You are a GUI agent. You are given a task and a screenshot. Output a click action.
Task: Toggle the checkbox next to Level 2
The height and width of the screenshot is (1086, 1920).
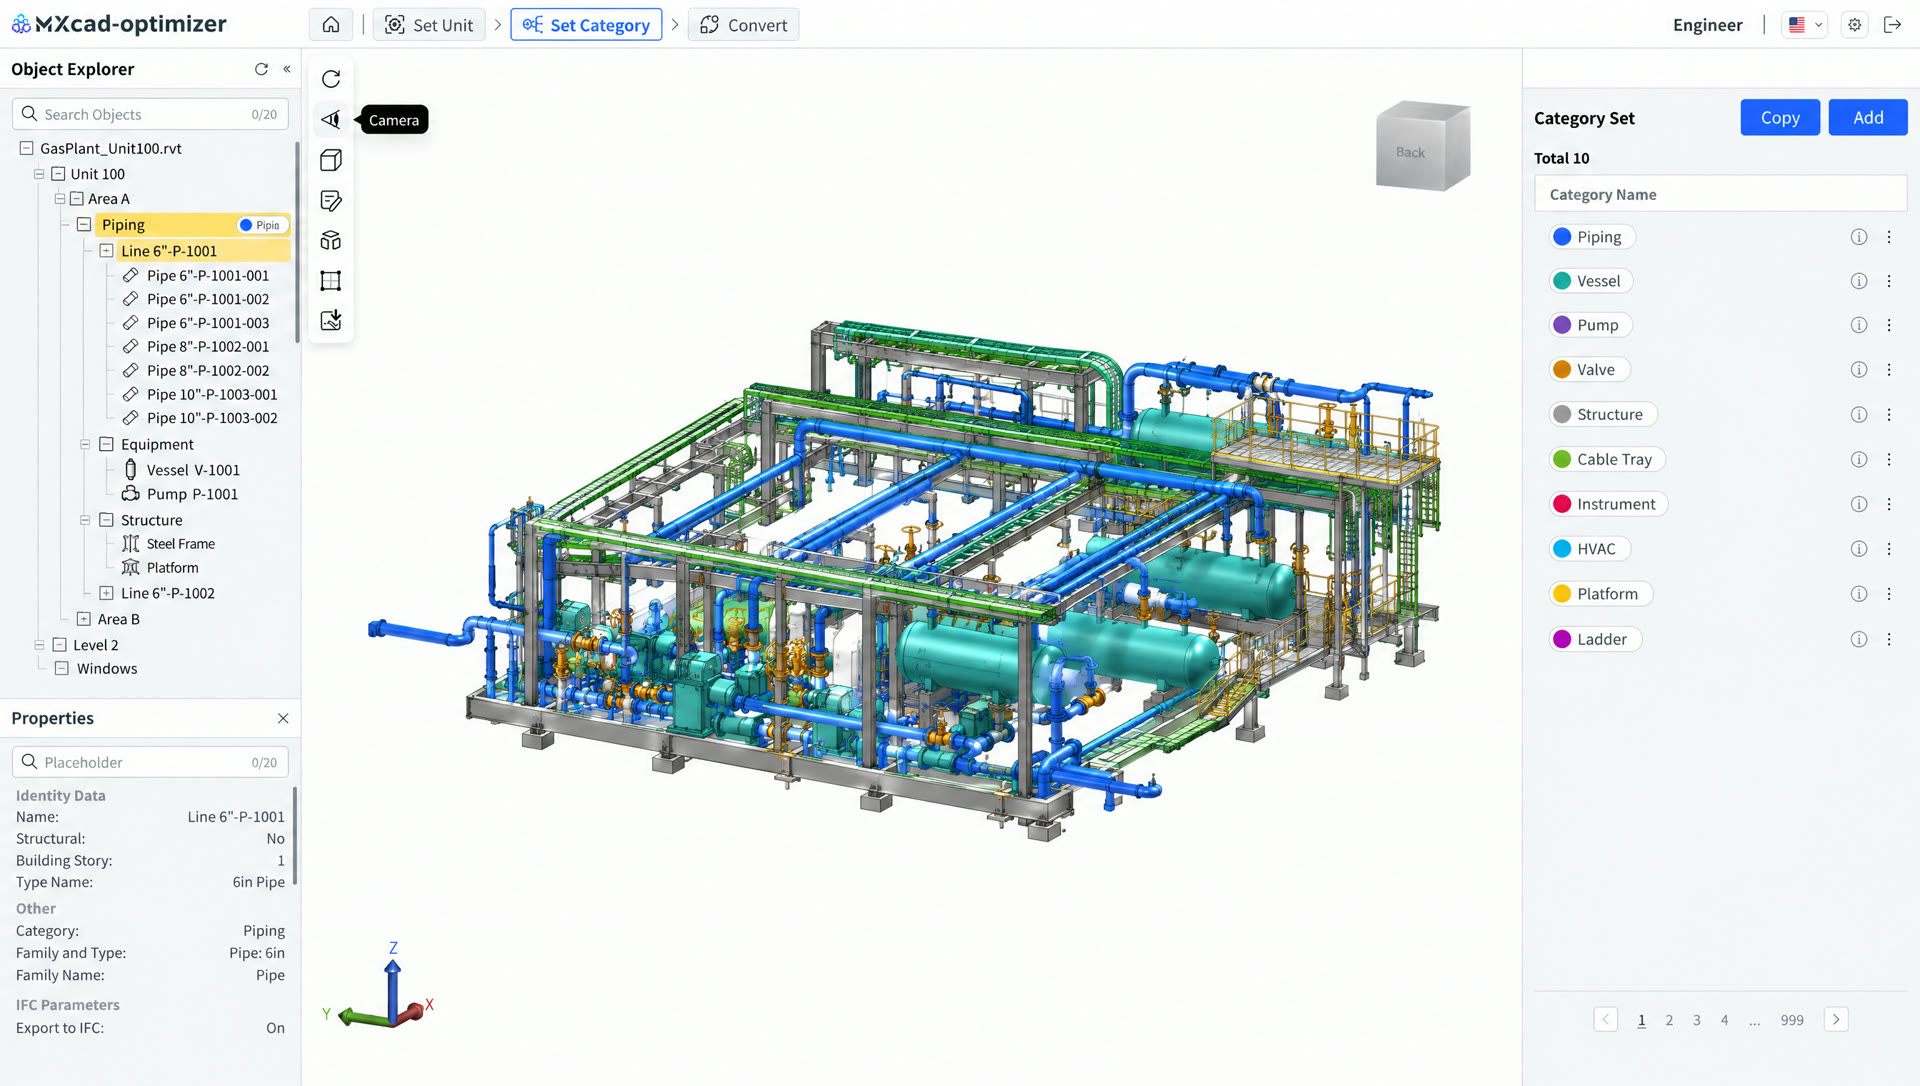point(59,645)
